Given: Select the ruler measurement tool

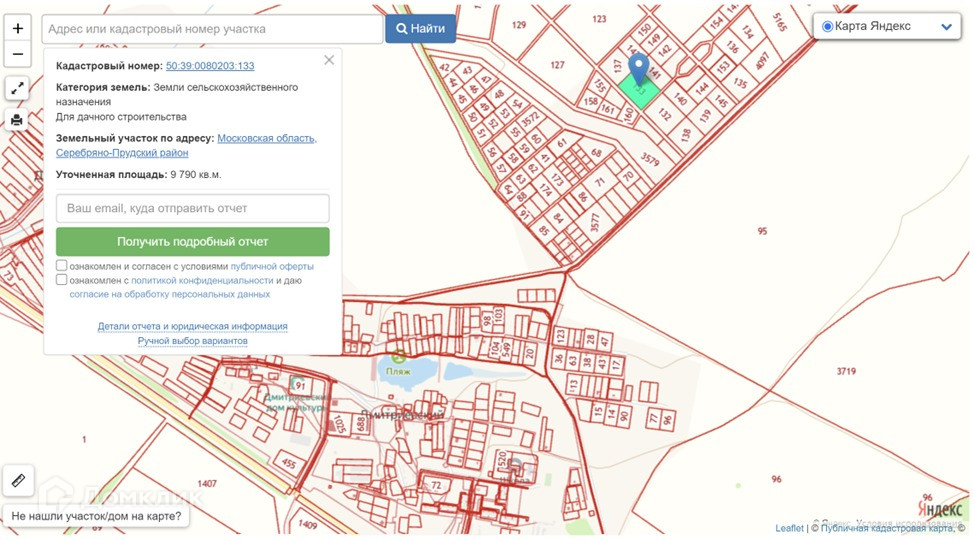Looking at the screenshot, I should (x=18, y=481).
